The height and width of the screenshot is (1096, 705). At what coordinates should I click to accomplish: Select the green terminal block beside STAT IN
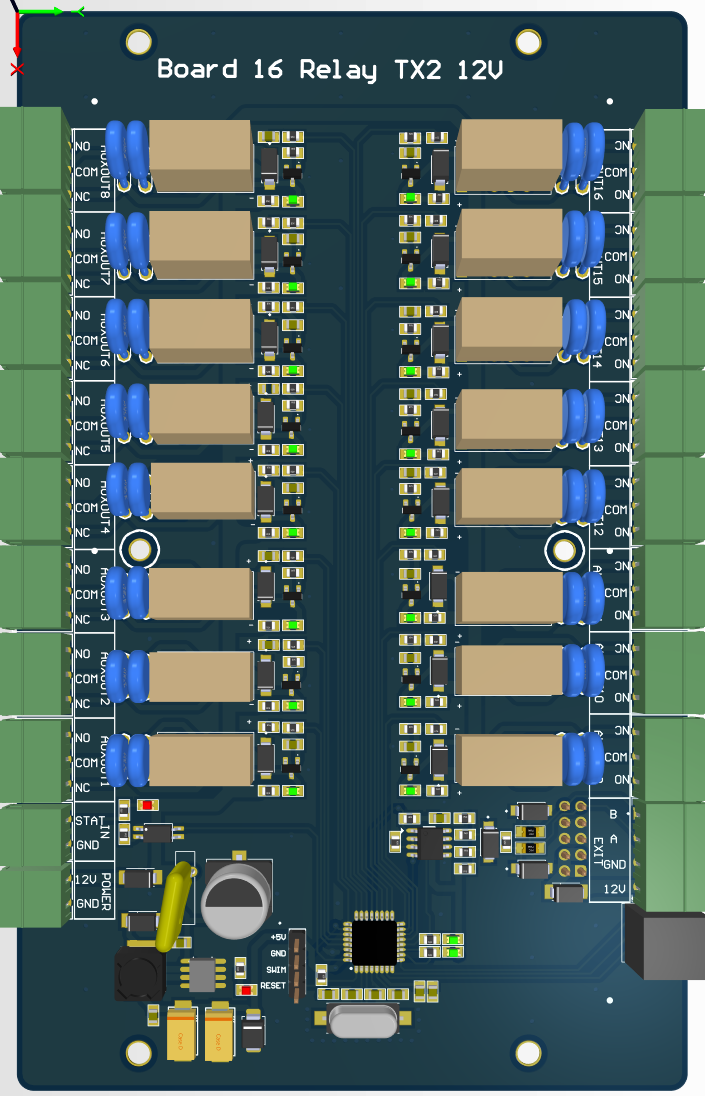pos(35,835)
